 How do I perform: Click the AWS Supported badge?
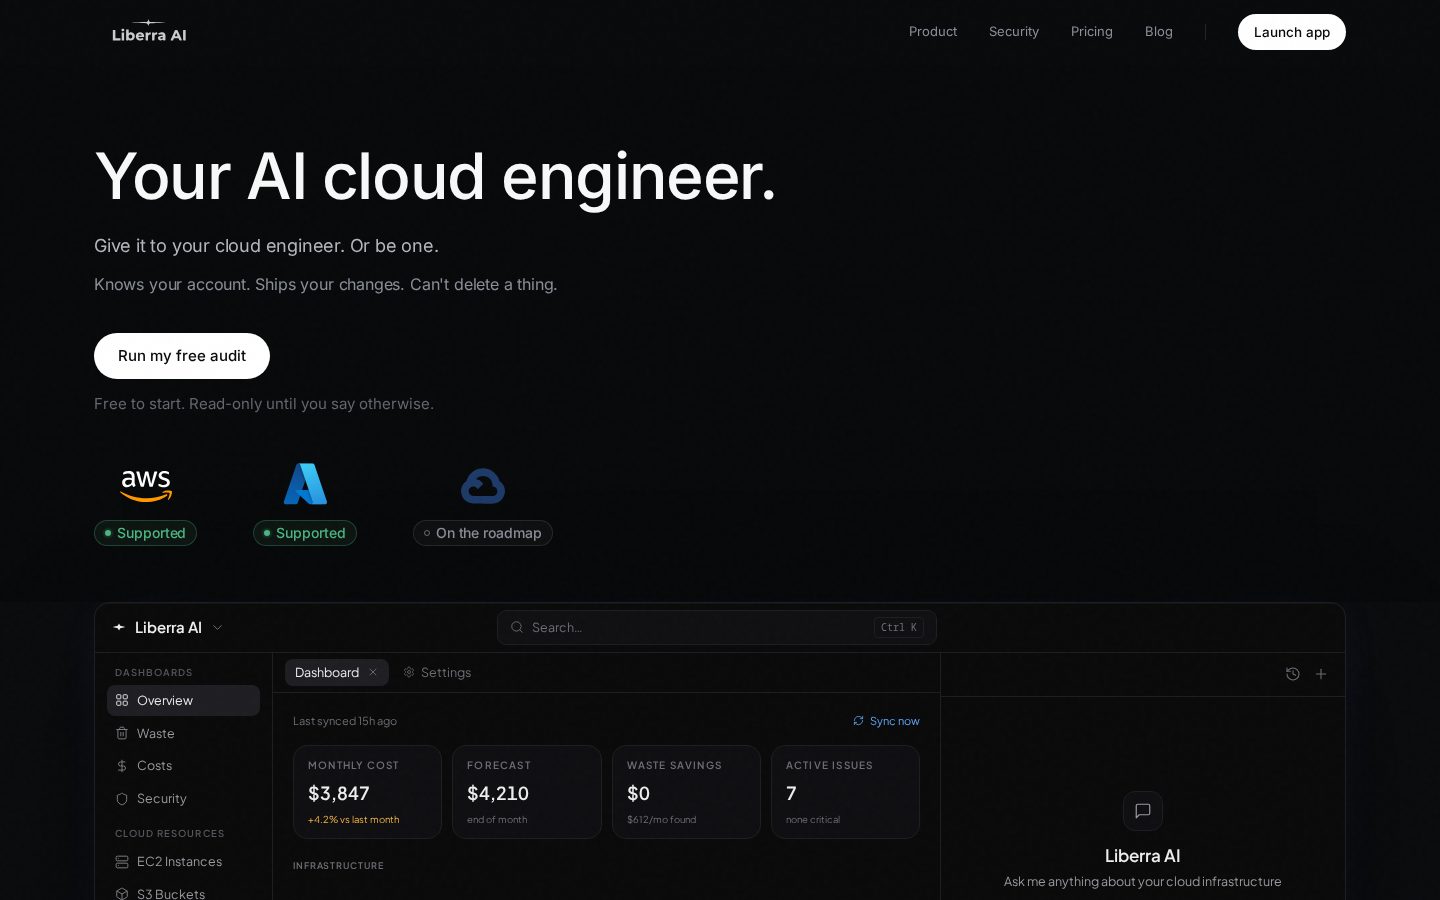pos(145,533)
